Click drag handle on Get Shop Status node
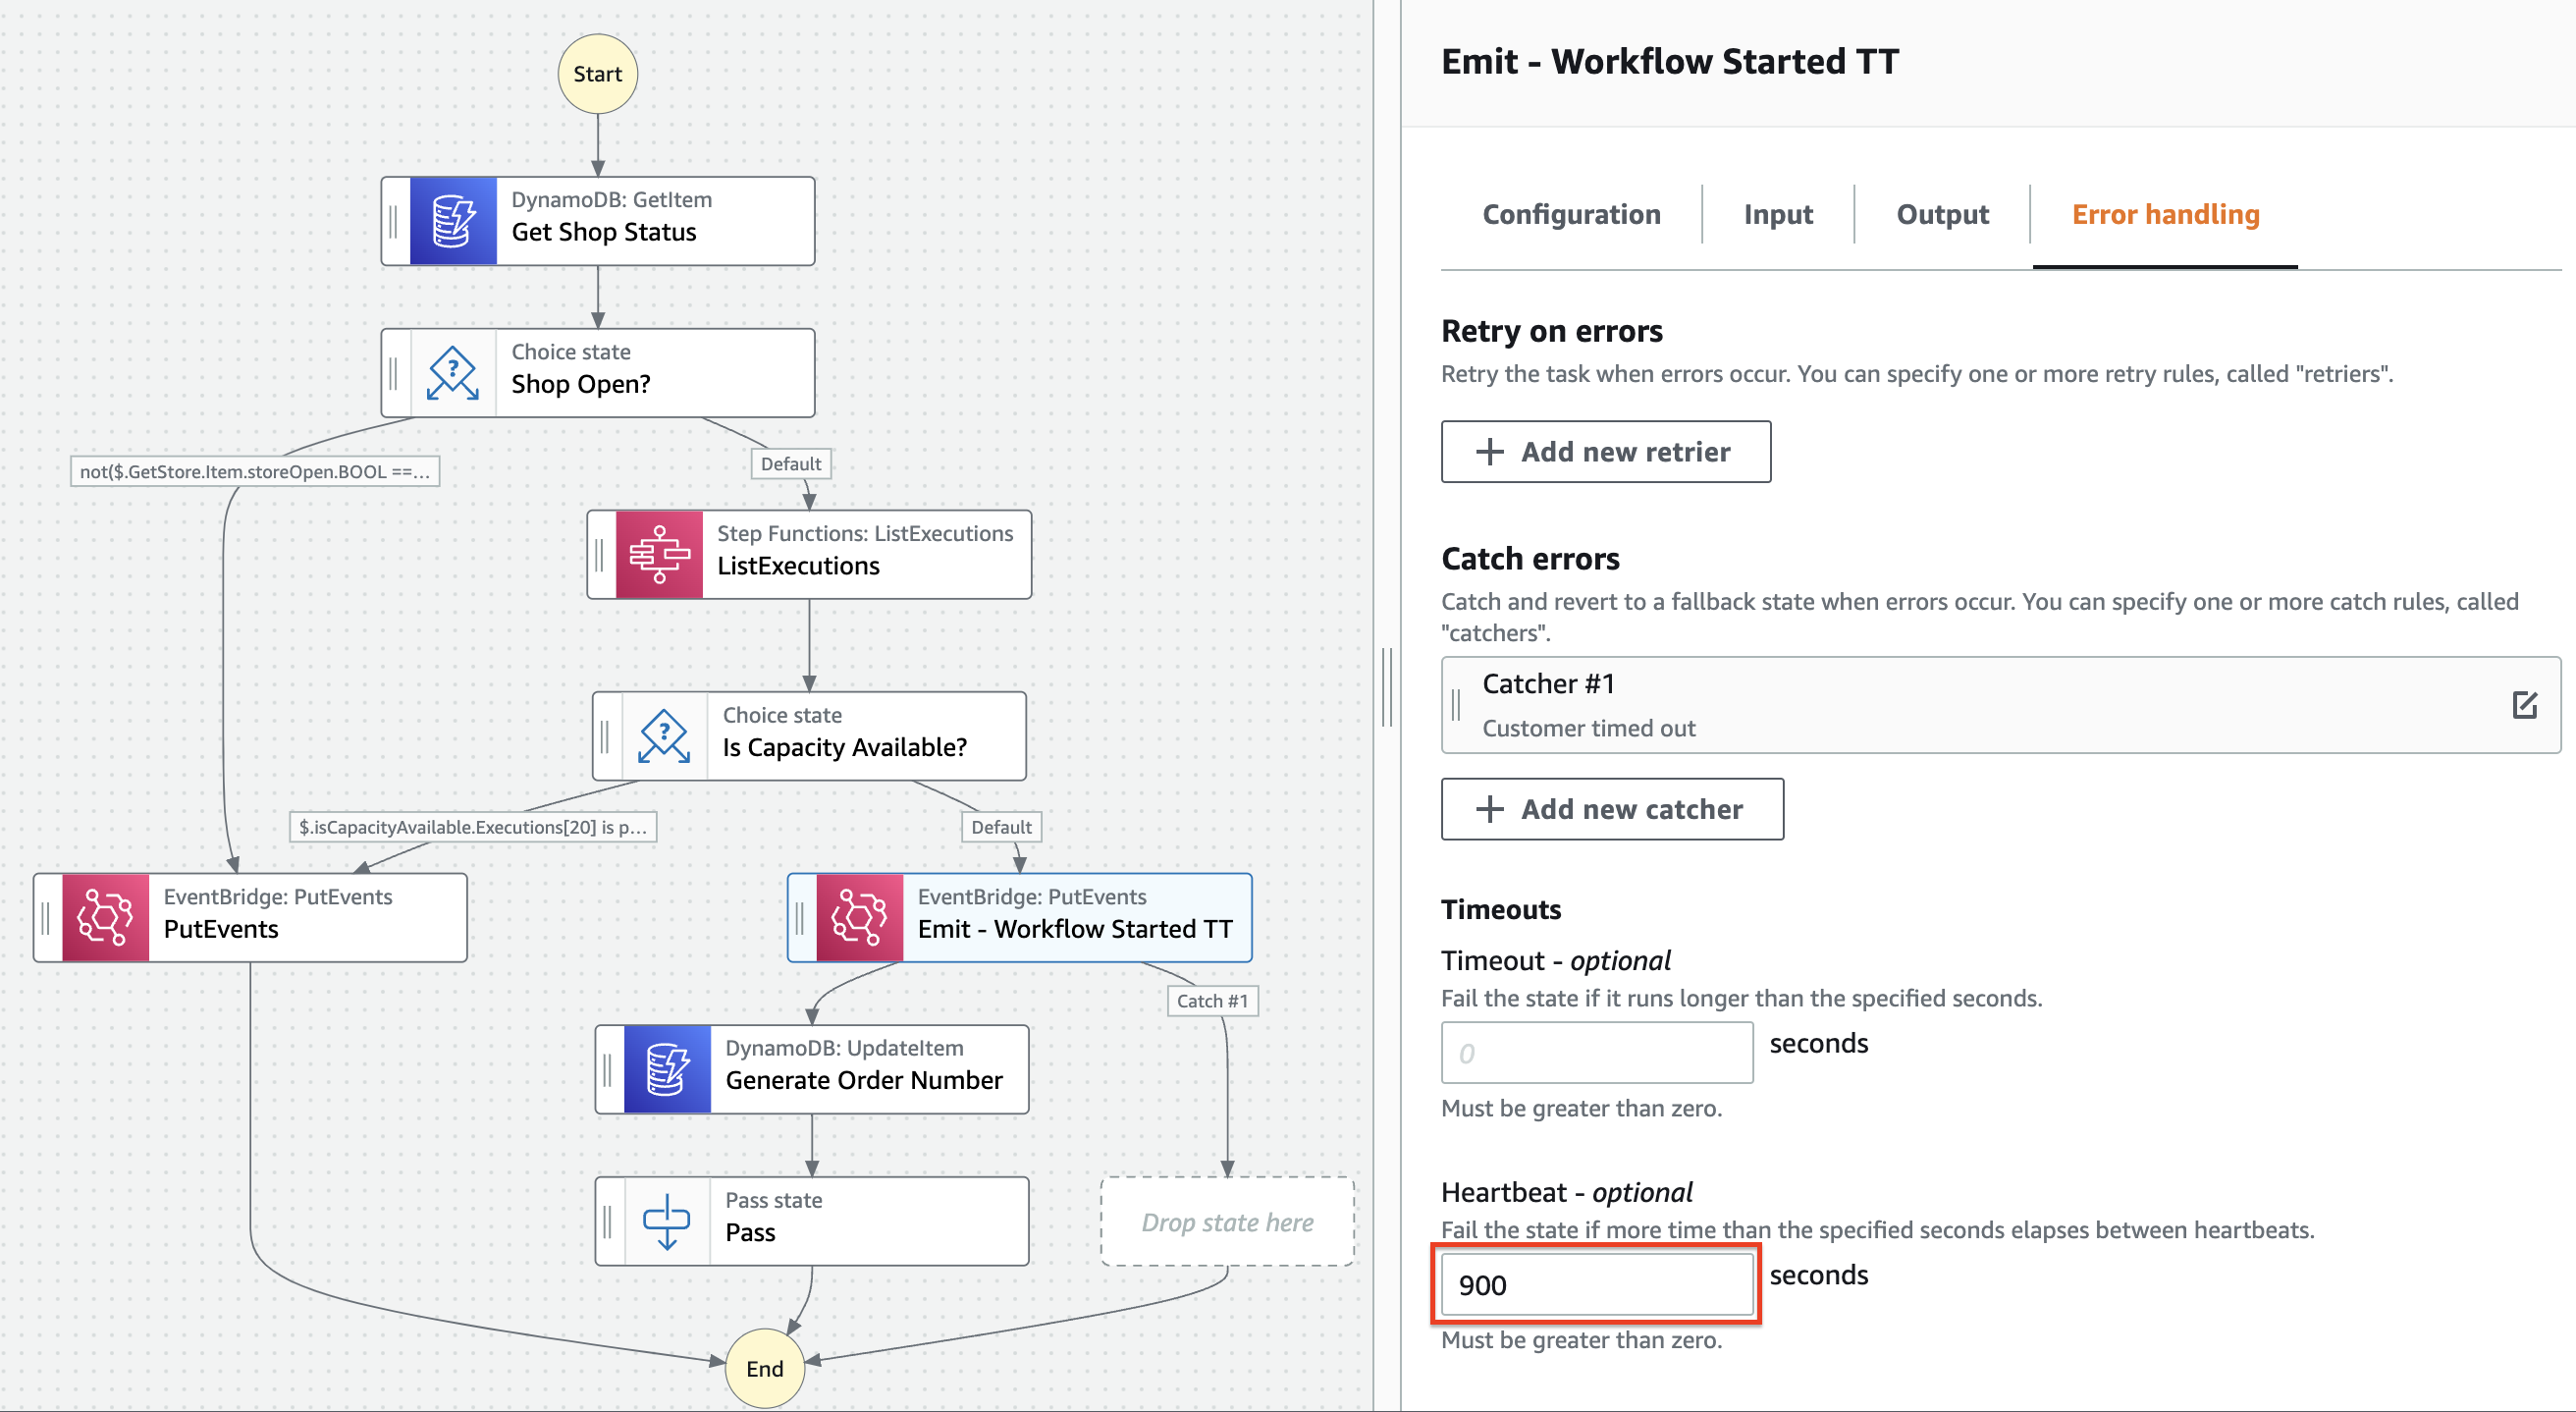 [x=394, y=221]
